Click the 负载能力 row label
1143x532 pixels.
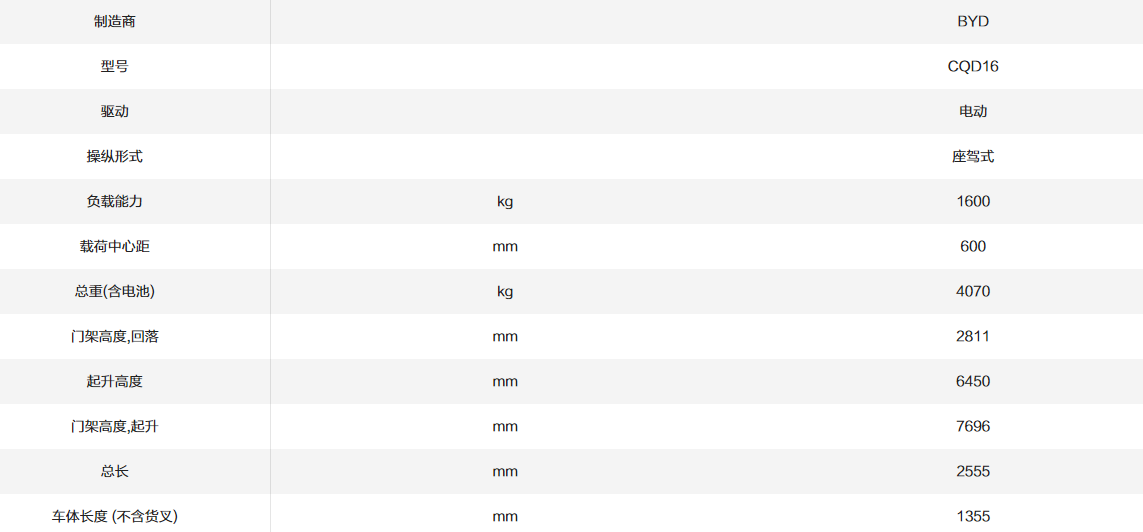point(114,201)
